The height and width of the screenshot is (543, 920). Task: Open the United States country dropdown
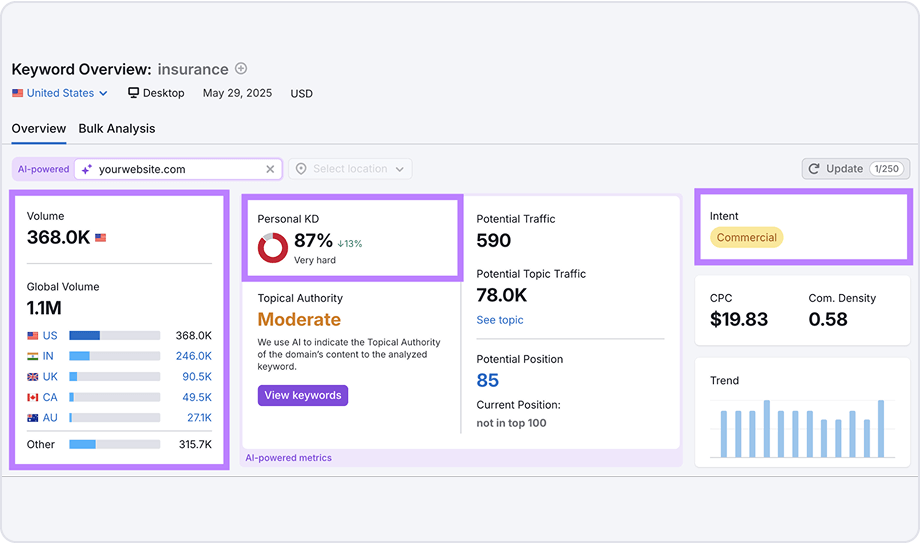[x=60, y=93]
